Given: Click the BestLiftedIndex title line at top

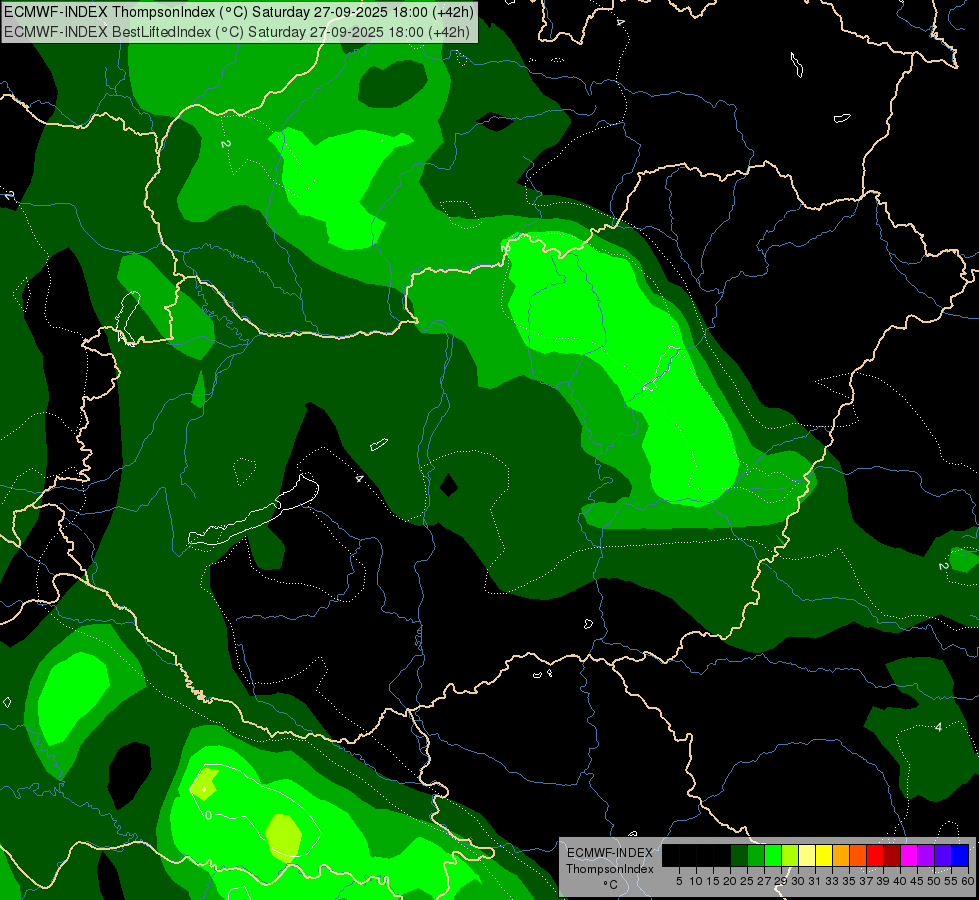Looking at the screenshot, I should pos(237,31).
